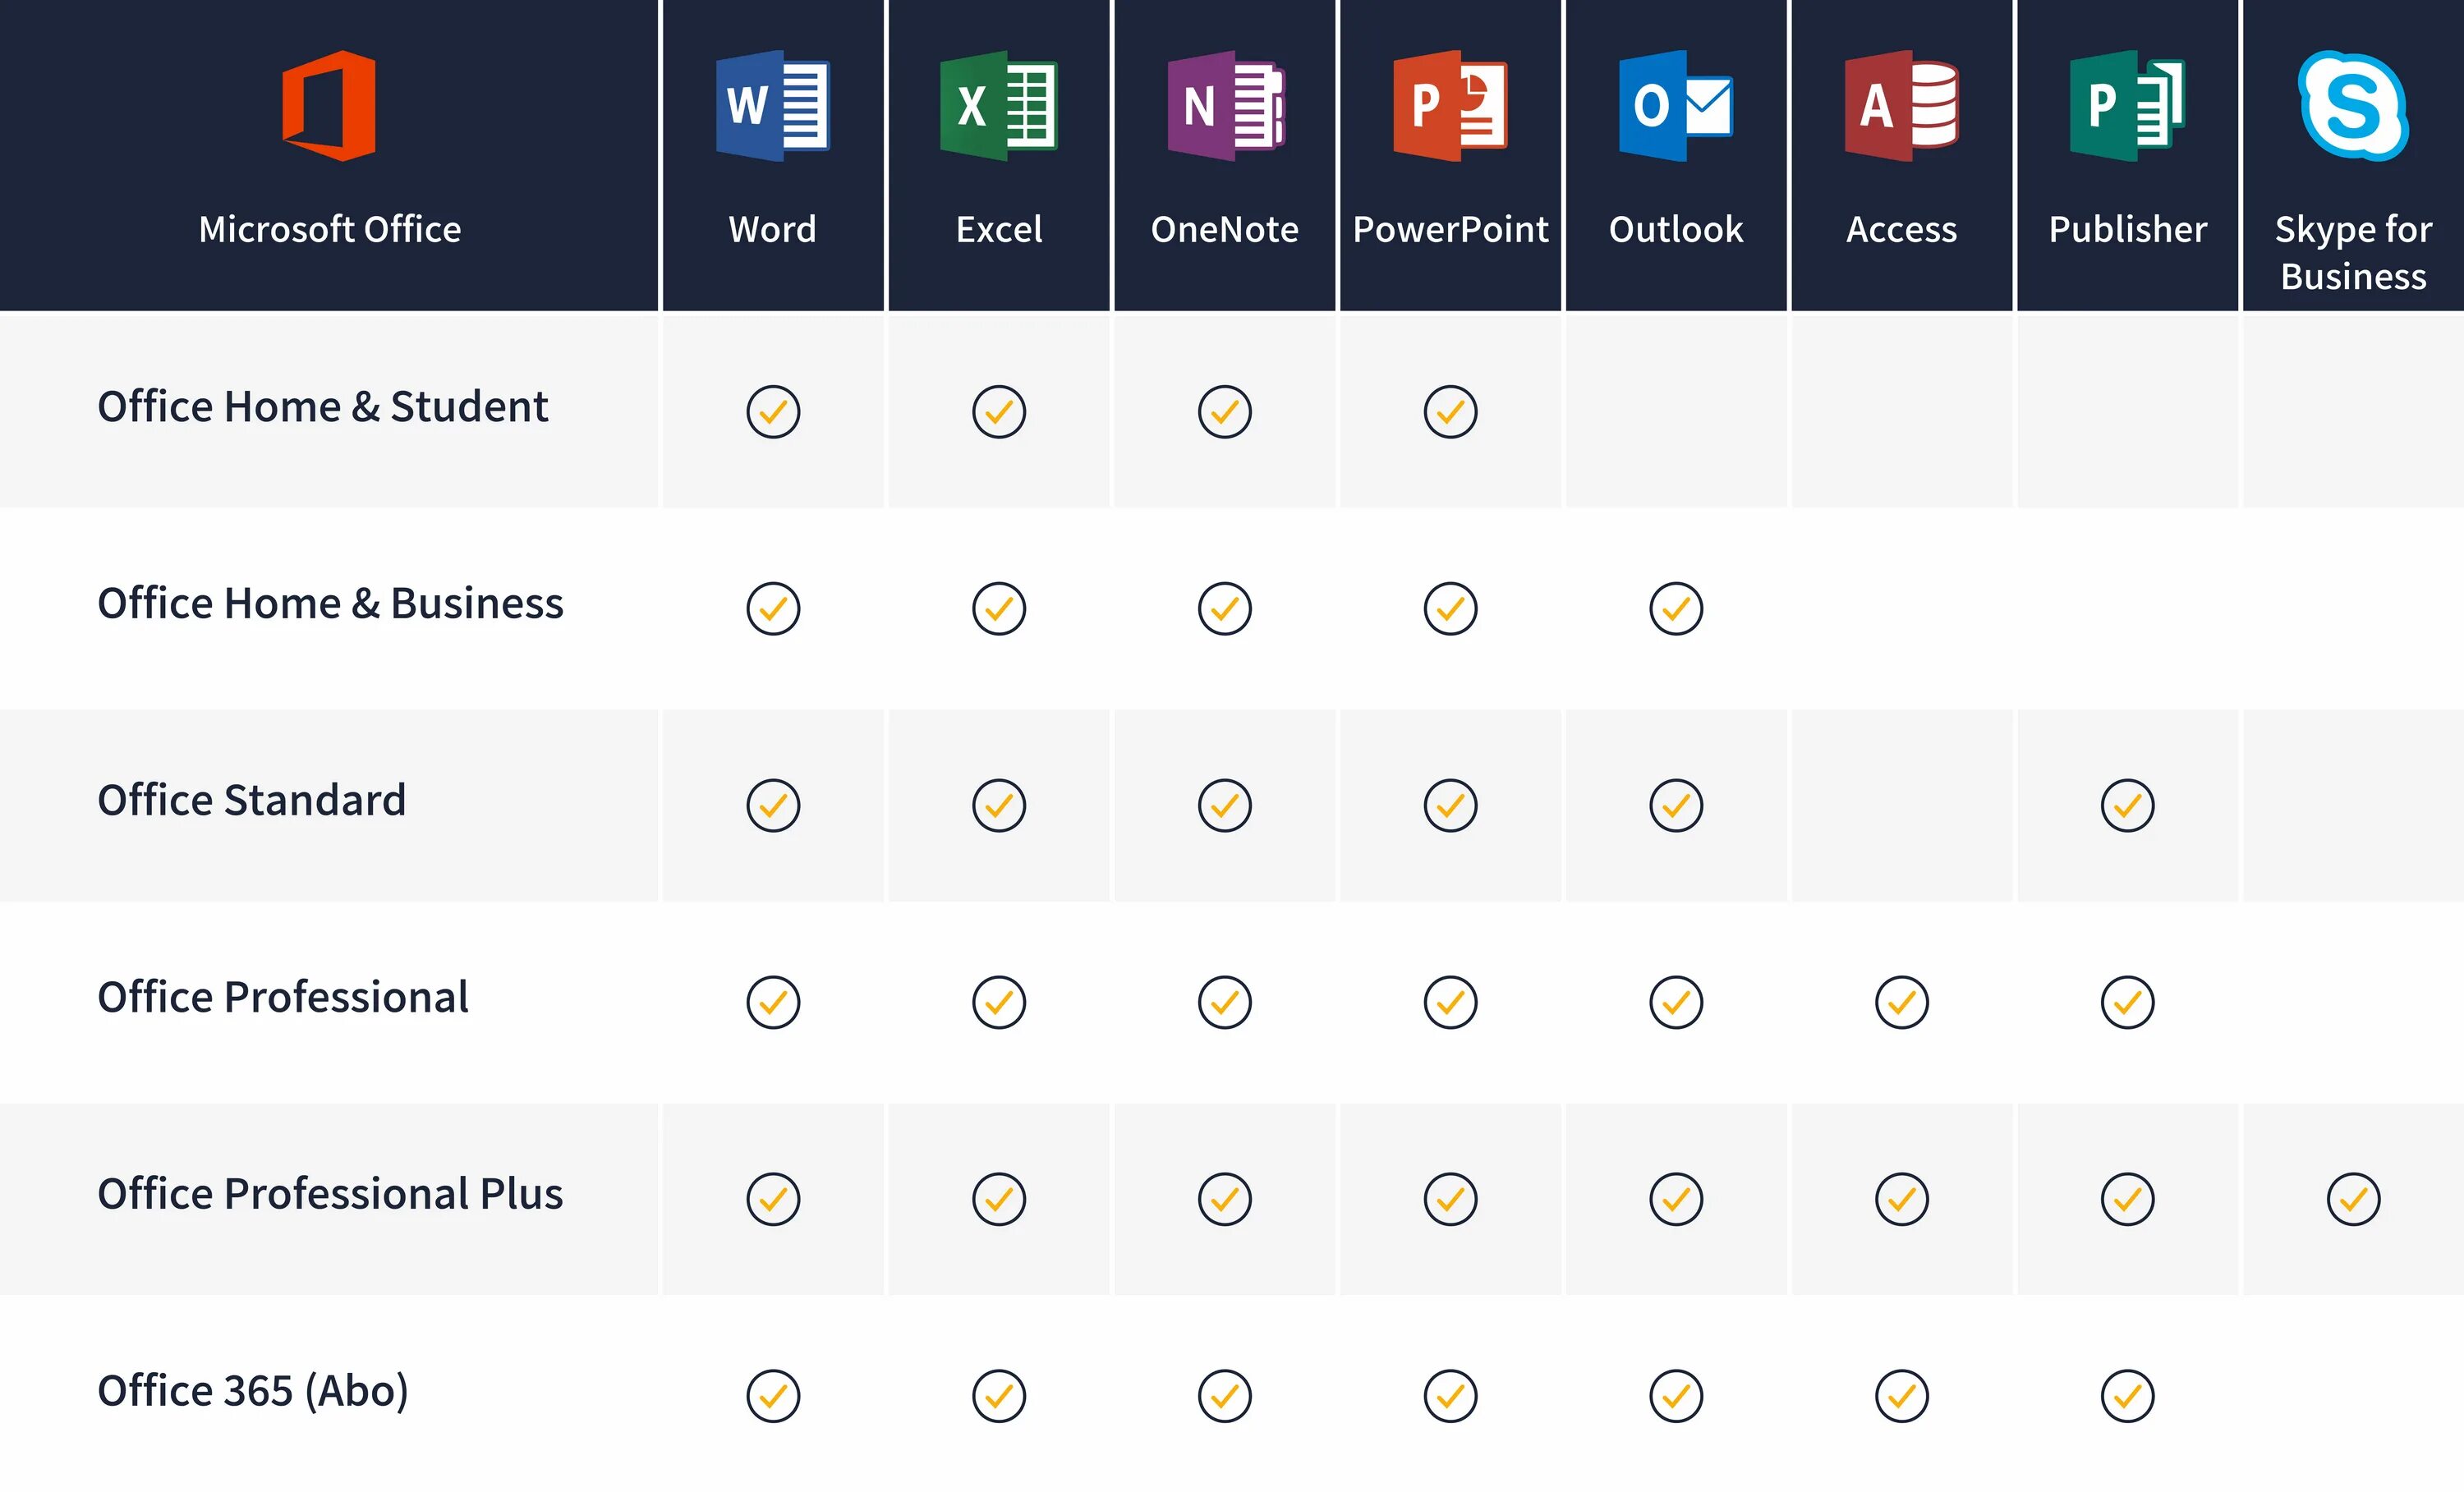Click the Microsoft Office logo icon

(x=329, y=106)
